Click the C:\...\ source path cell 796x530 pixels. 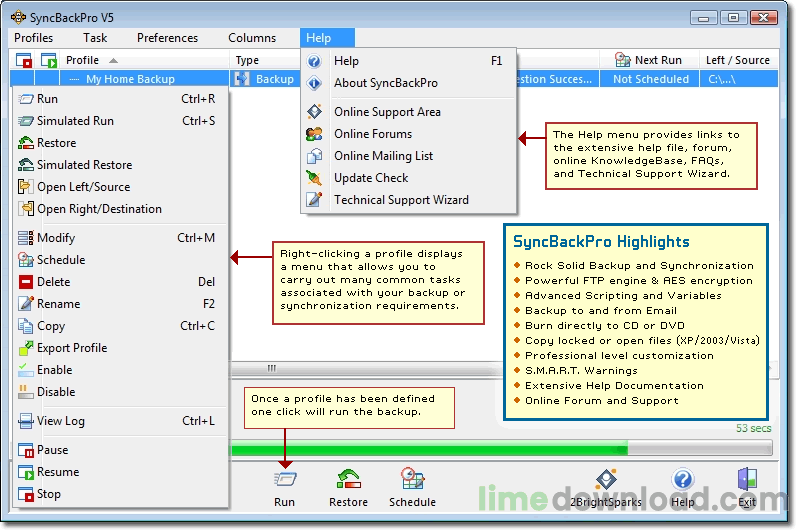click(739, 79)
